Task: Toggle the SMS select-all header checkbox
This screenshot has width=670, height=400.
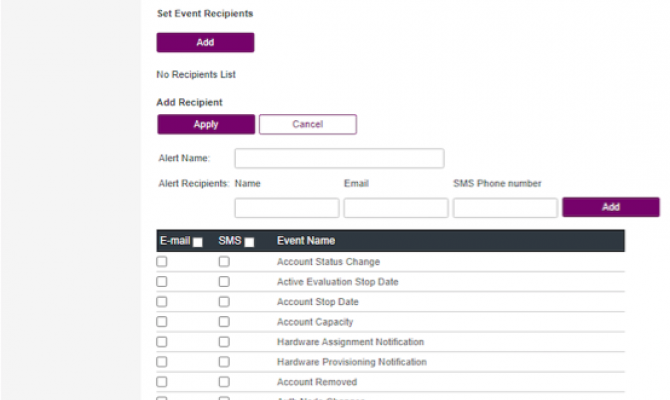Action: [x=249, y=241]
